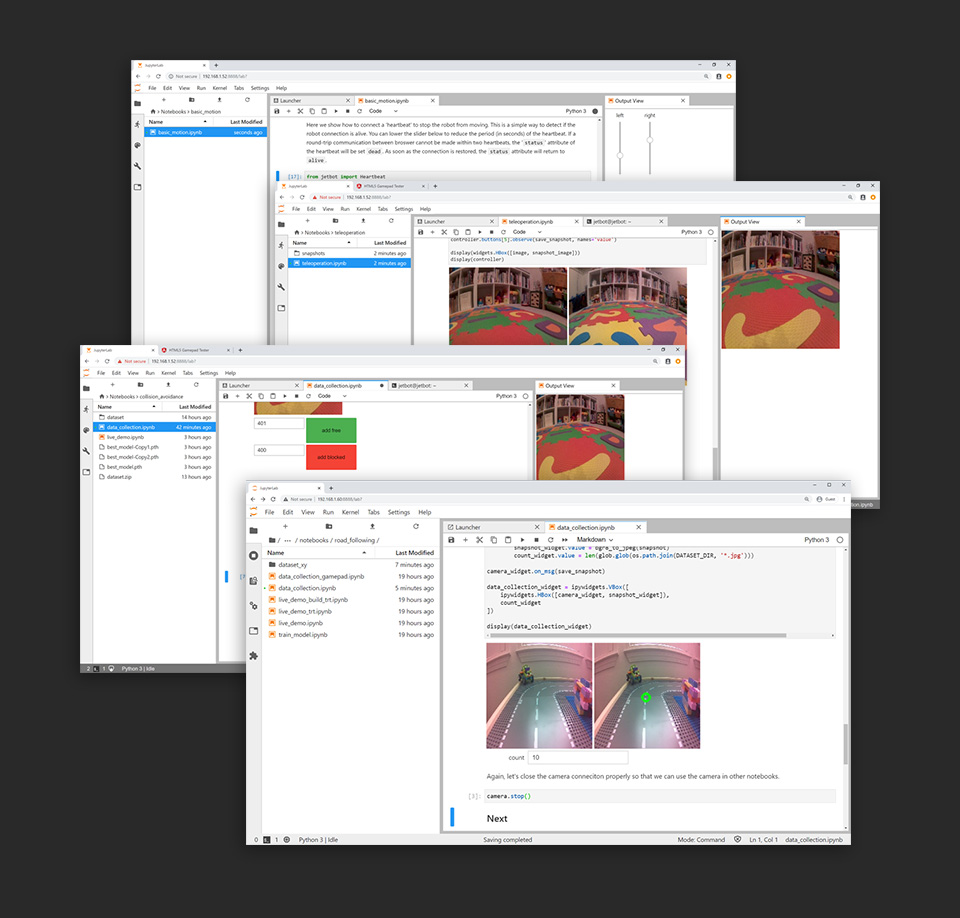Click the new folder icon in the road_following file browser
The width and height of the screenshot is (960, 918).
[x=329, y=525]
